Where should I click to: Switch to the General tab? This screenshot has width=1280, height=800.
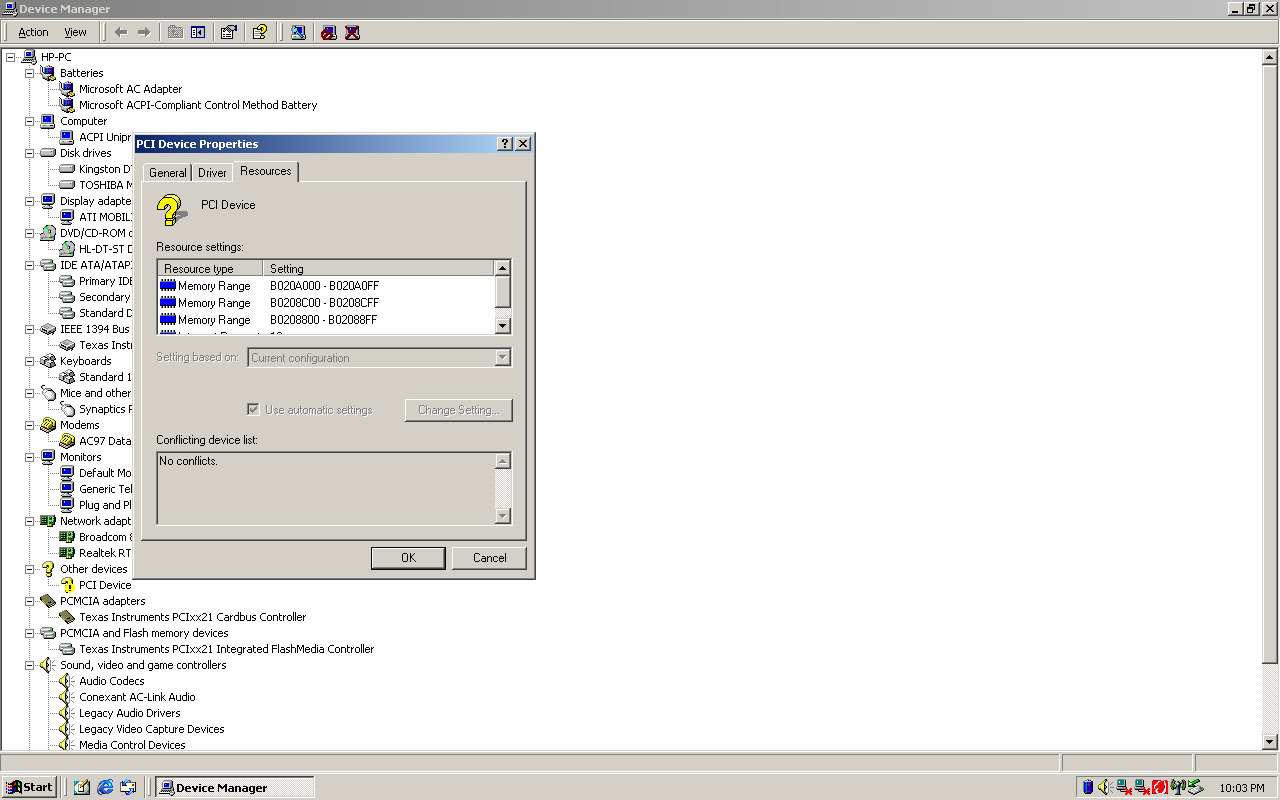click(x=167, y=173)
